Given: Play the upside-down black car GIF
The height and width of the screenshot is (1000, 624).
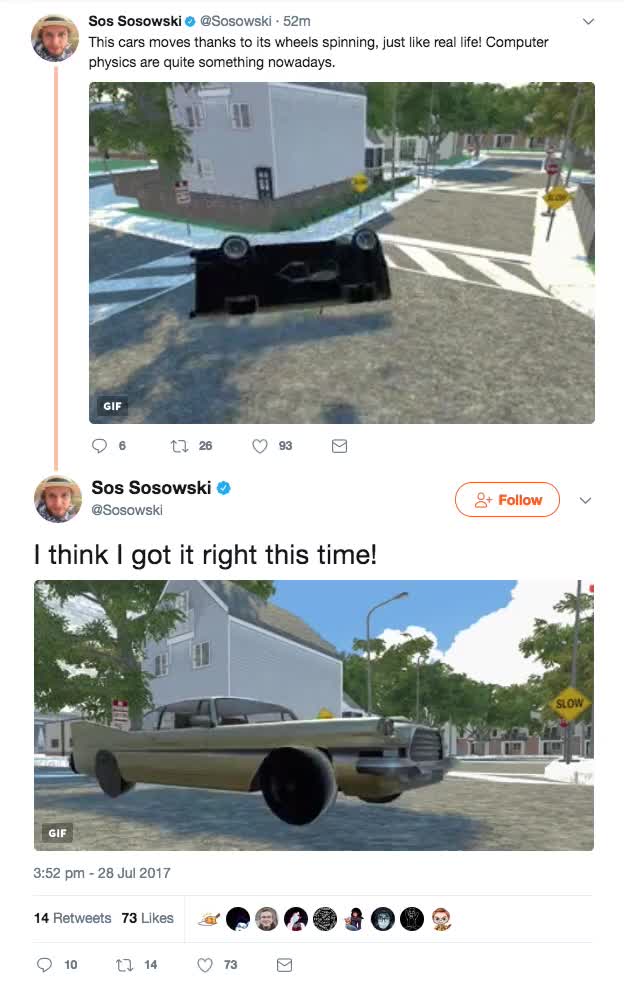Looking at the screenshot, I should tap(341, 253).
